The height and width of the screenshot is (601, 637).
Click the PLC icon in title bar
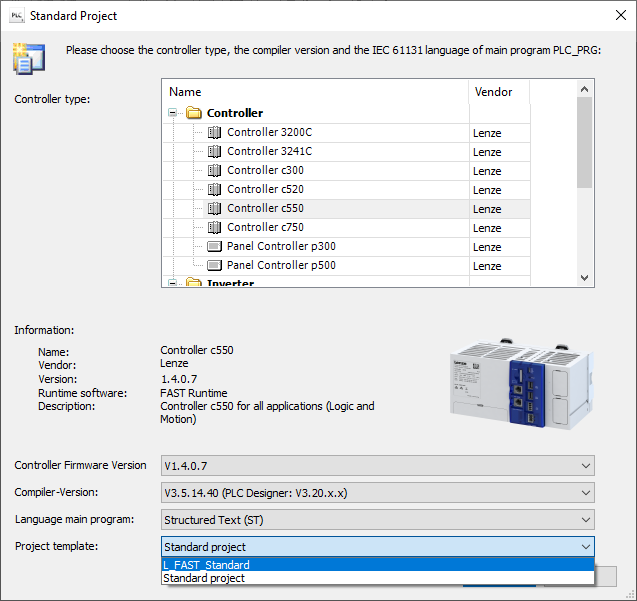coord(17,16)
